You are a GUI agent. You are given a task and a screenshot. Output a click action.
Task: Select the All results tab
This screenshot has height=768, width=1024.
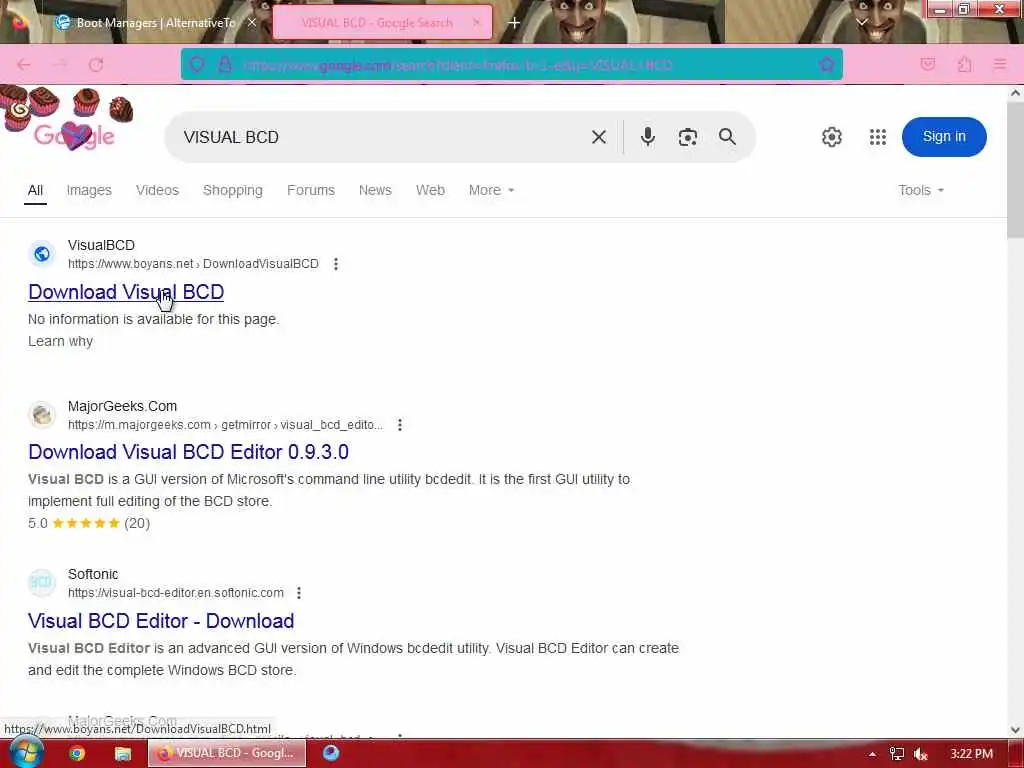point(35,190)
